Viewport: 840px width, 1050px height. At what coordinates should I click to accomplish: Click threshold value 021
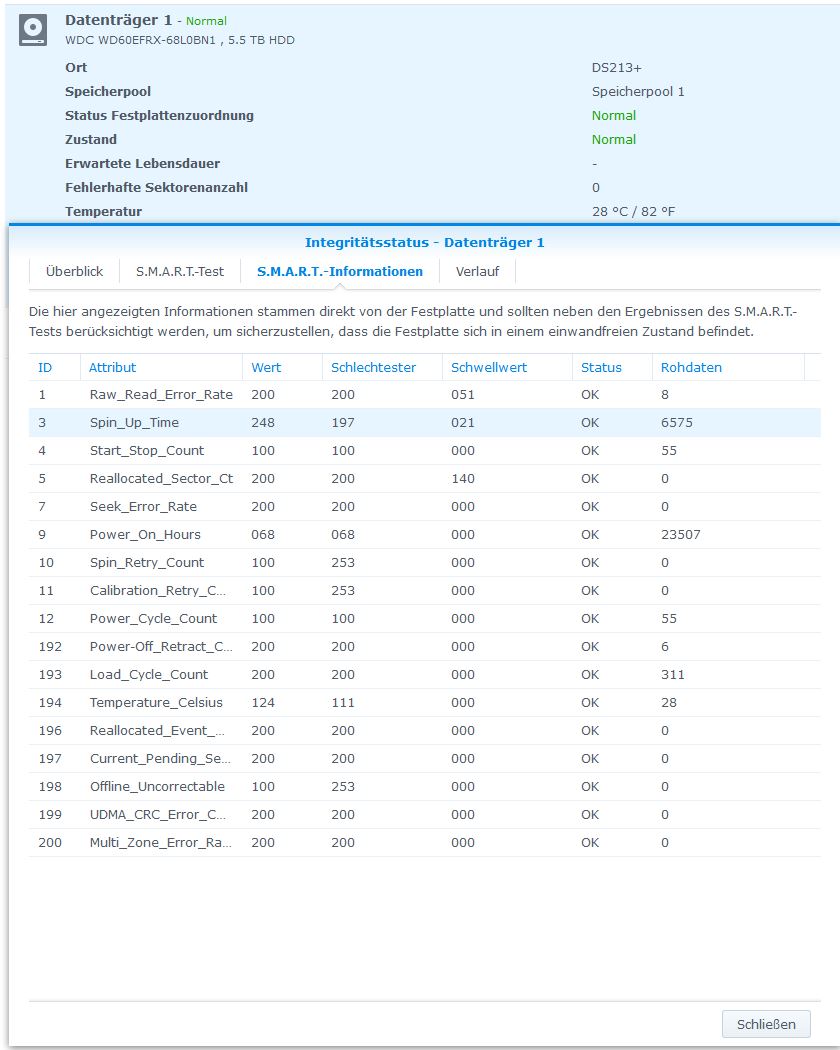[x=463, y=423]
